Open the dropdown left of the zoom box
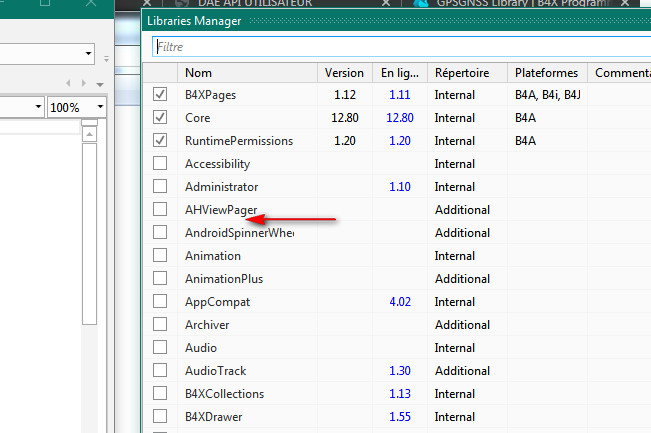 coord(38,107)
